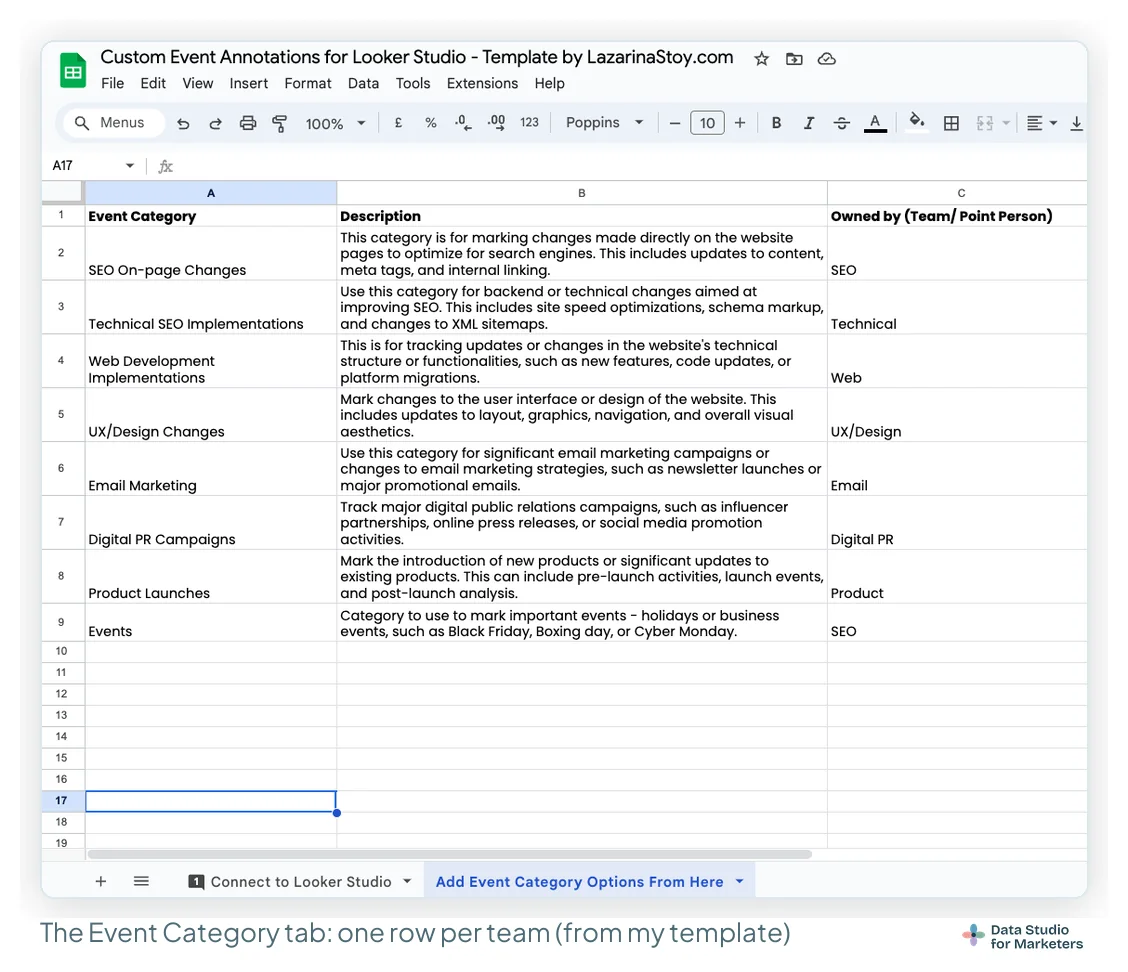Show all sheets list

141,881
